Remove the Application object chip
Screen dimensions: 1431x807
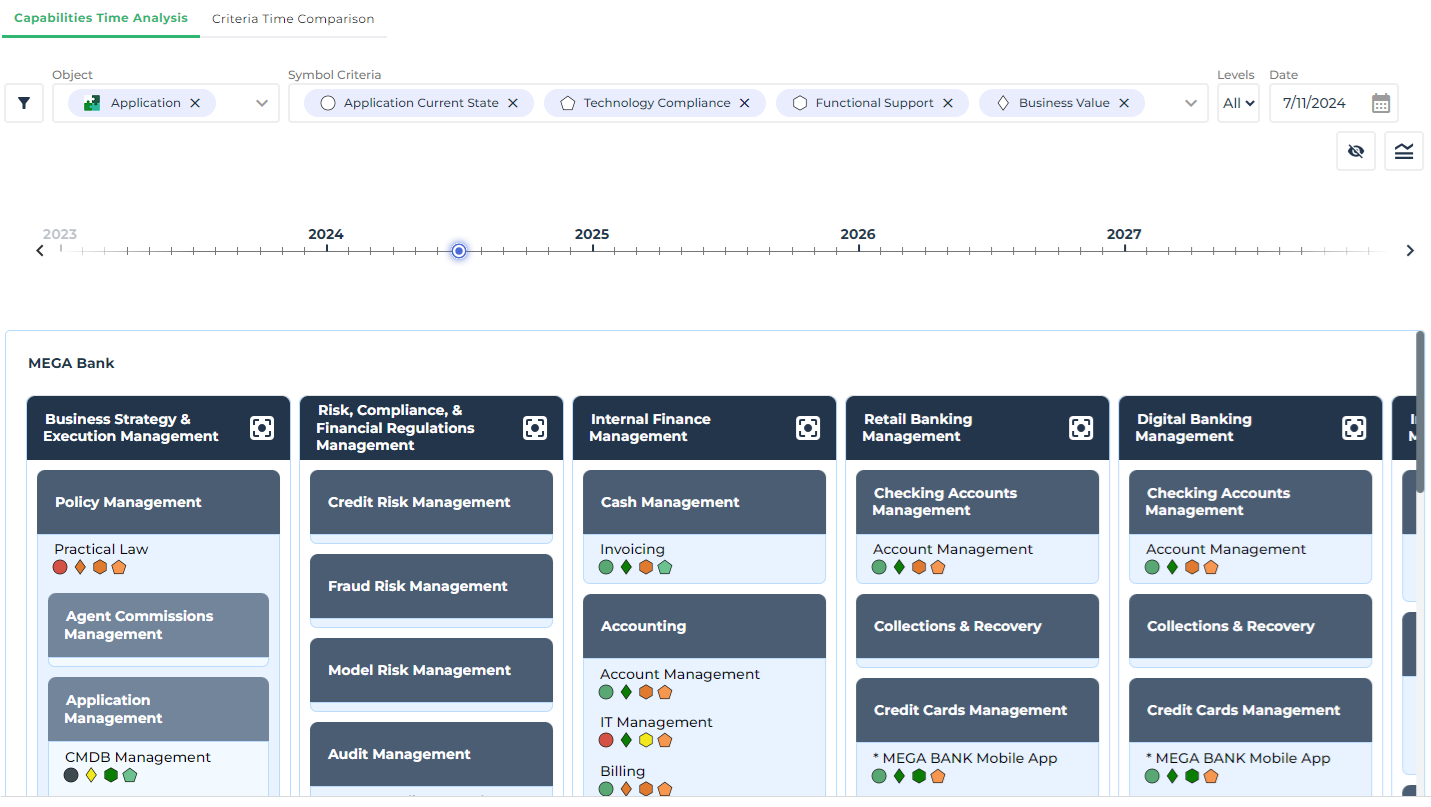[x=195, y=103]
